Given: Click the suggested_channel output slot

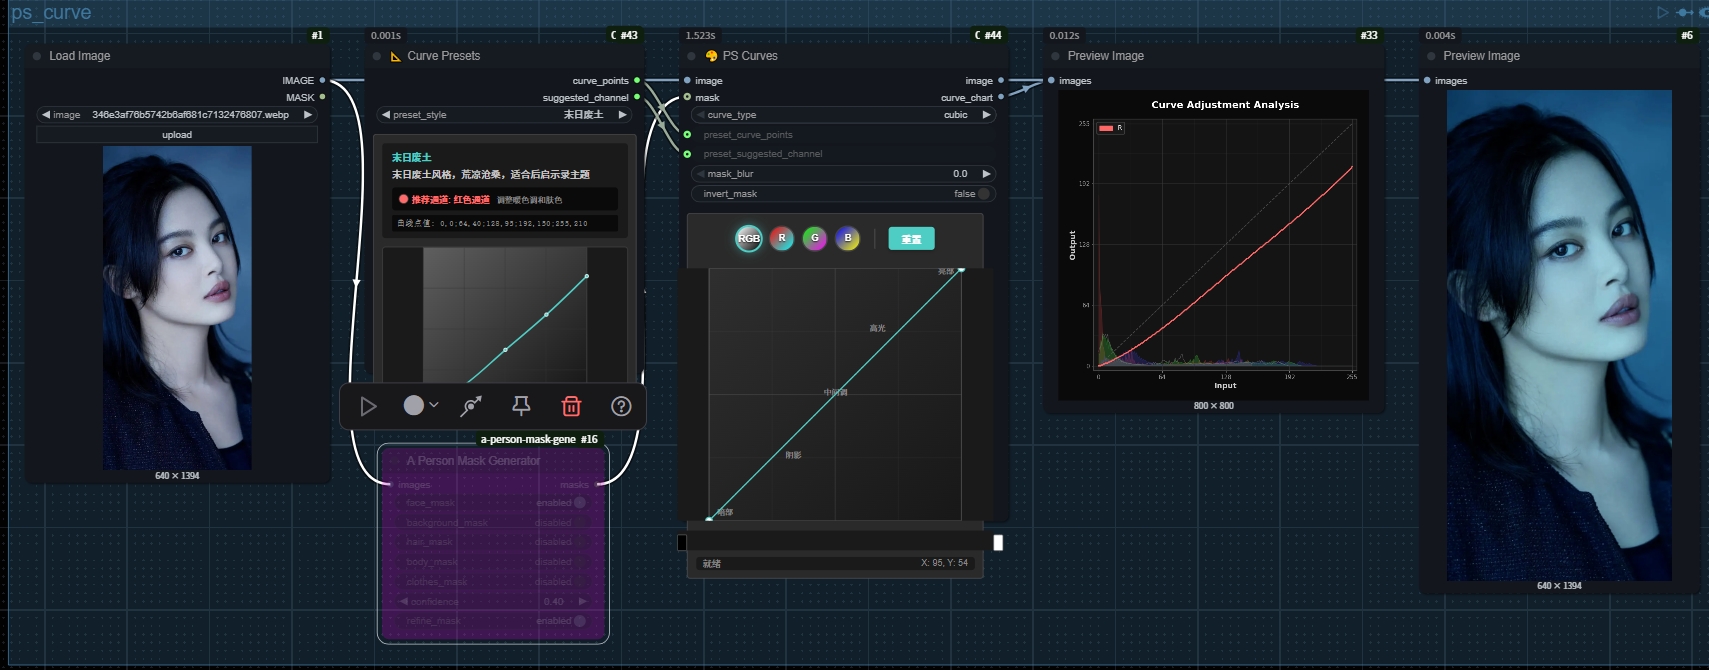Looking at the screenshot, I should [x=637, y=97].
